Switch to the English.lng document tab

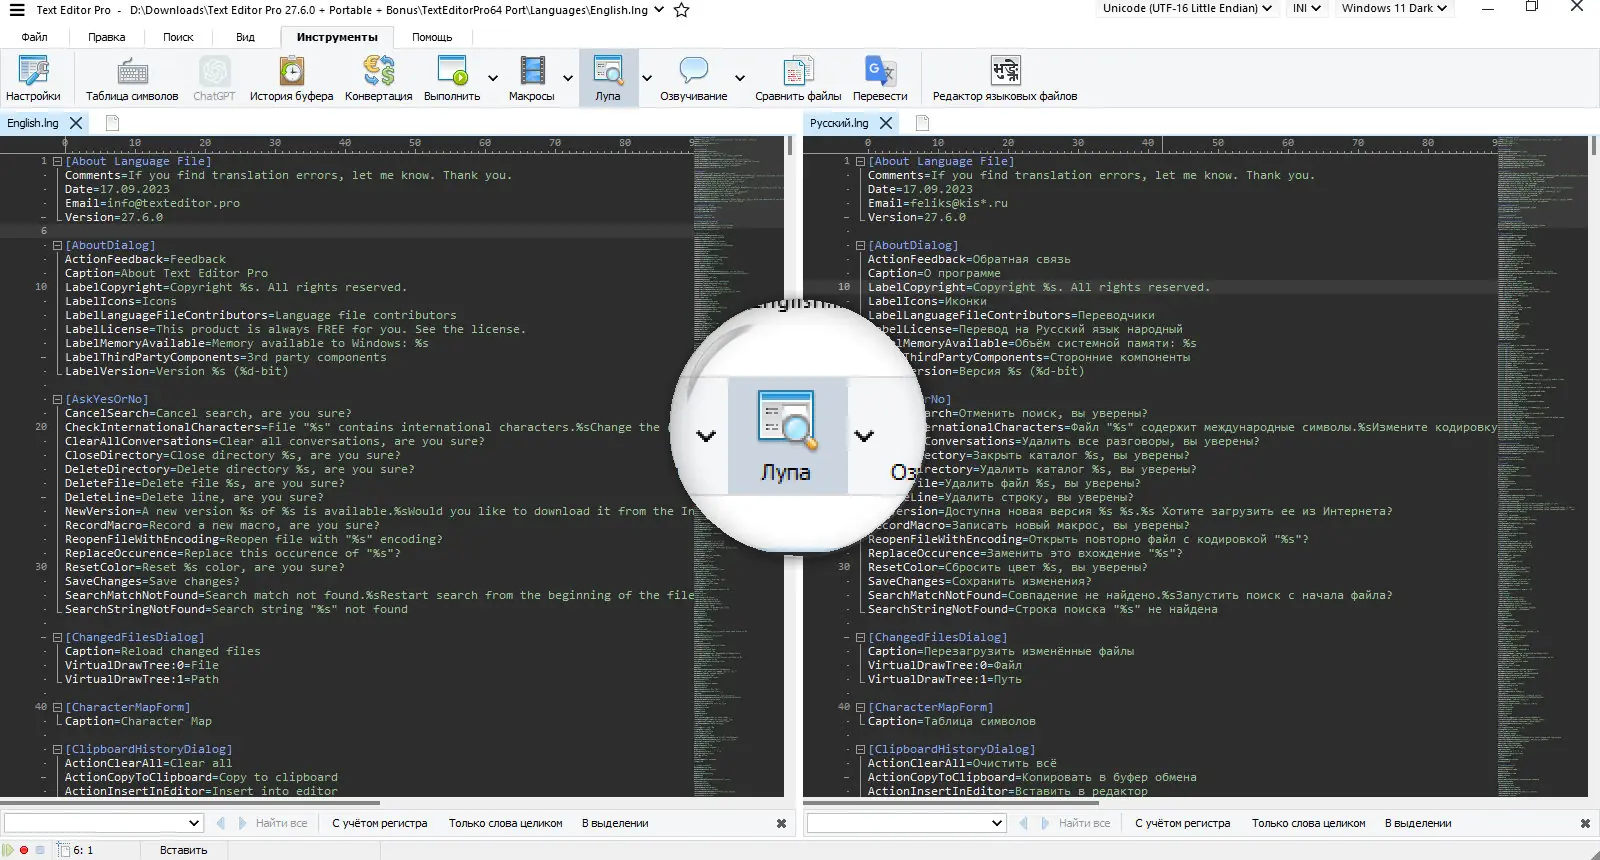33,123
